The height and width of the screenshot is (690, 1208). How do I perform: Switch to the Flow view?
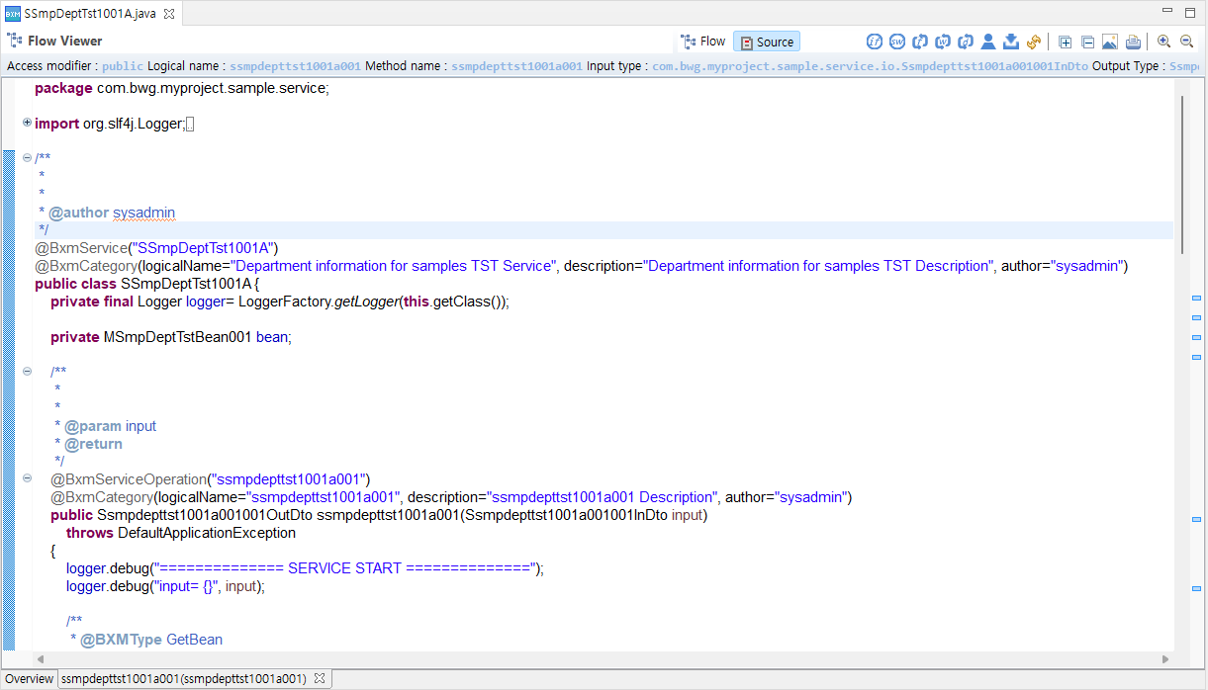(703, 41)
